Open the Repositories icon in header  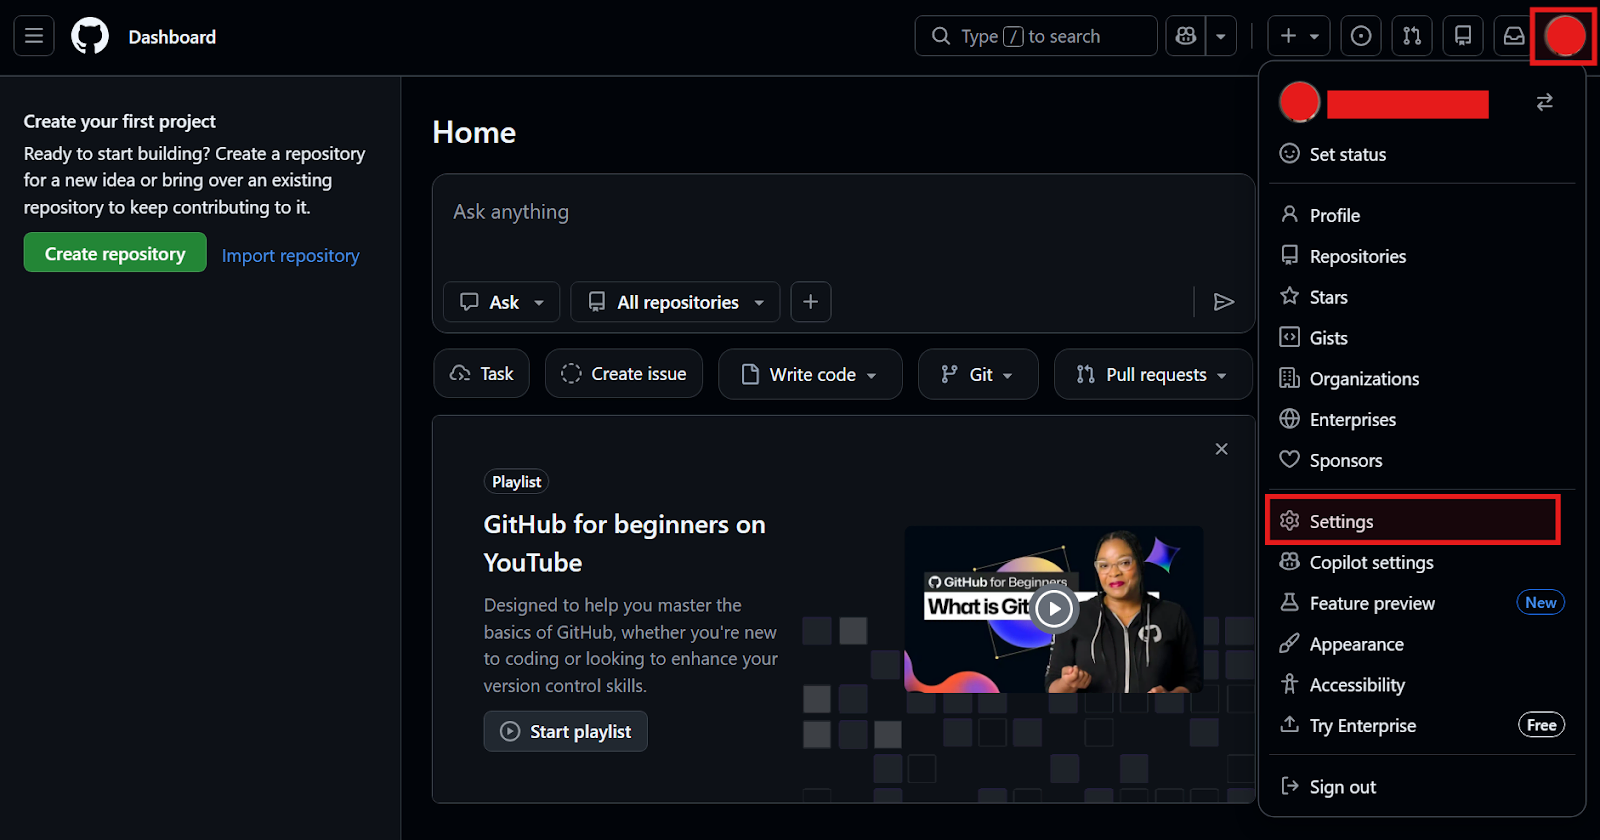(1463, 37)
